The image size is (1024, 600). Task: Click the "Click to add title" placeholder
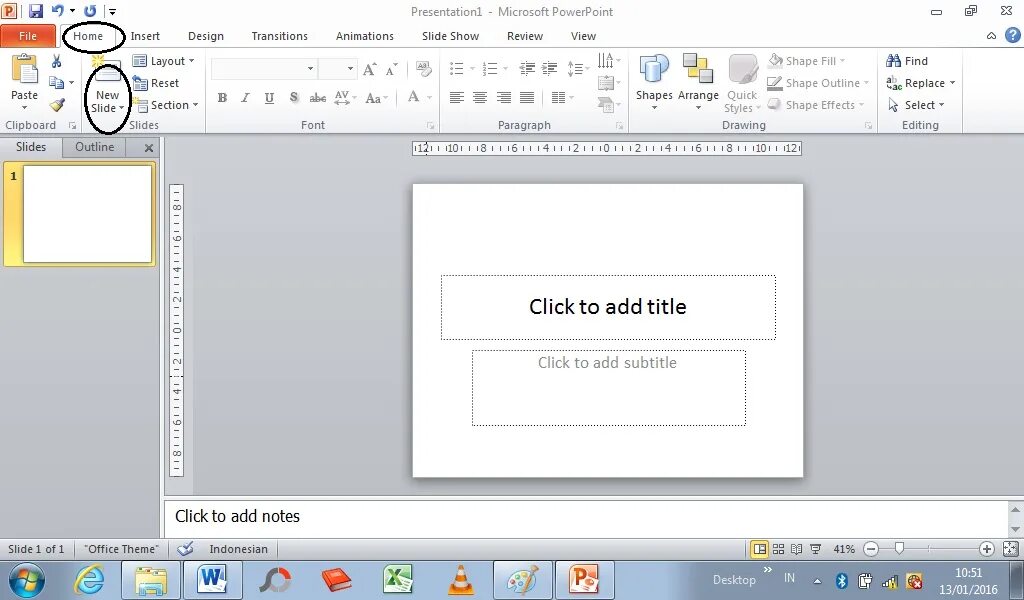(608, 307)
